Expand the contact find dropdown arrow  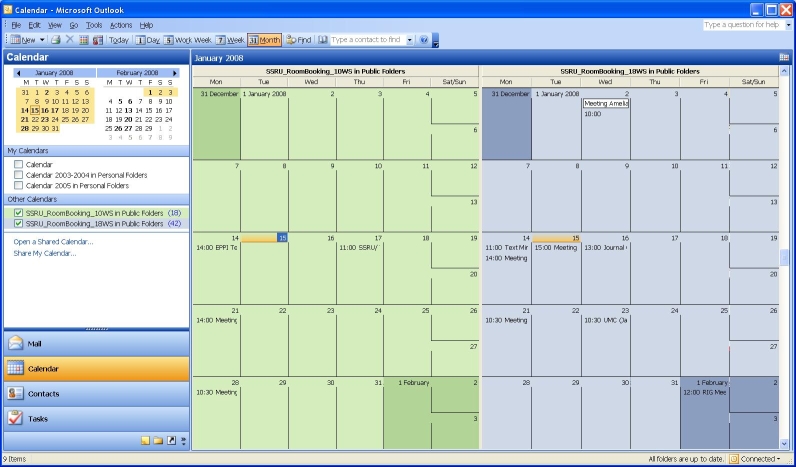[410, 40]
